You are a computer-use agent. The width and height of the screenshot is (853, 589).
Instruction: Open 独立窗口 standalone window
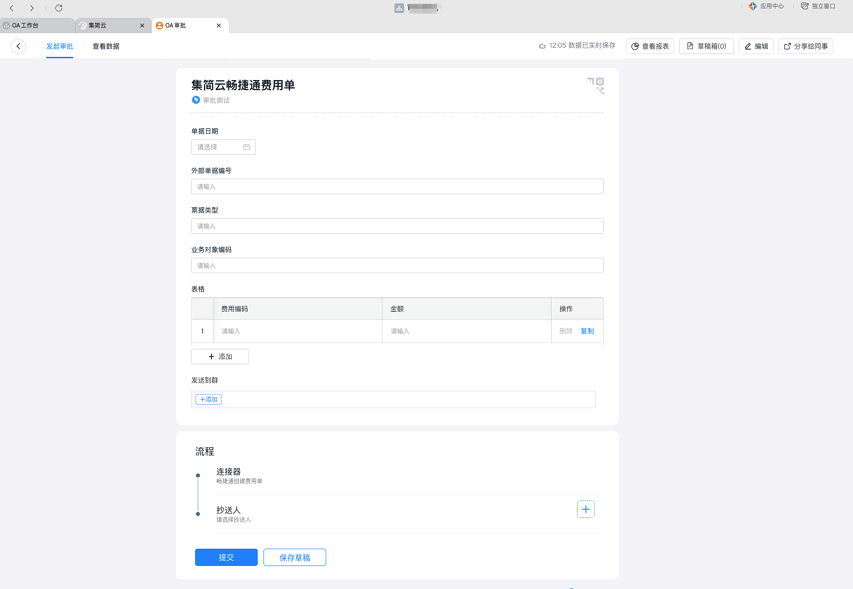818,7
